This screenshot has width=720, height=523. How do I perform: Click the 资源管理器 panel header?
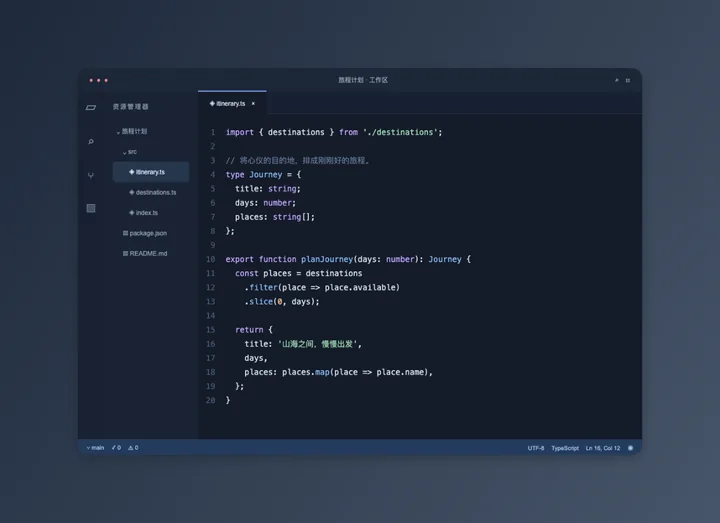pyautogui.click(x=131, y=107)
